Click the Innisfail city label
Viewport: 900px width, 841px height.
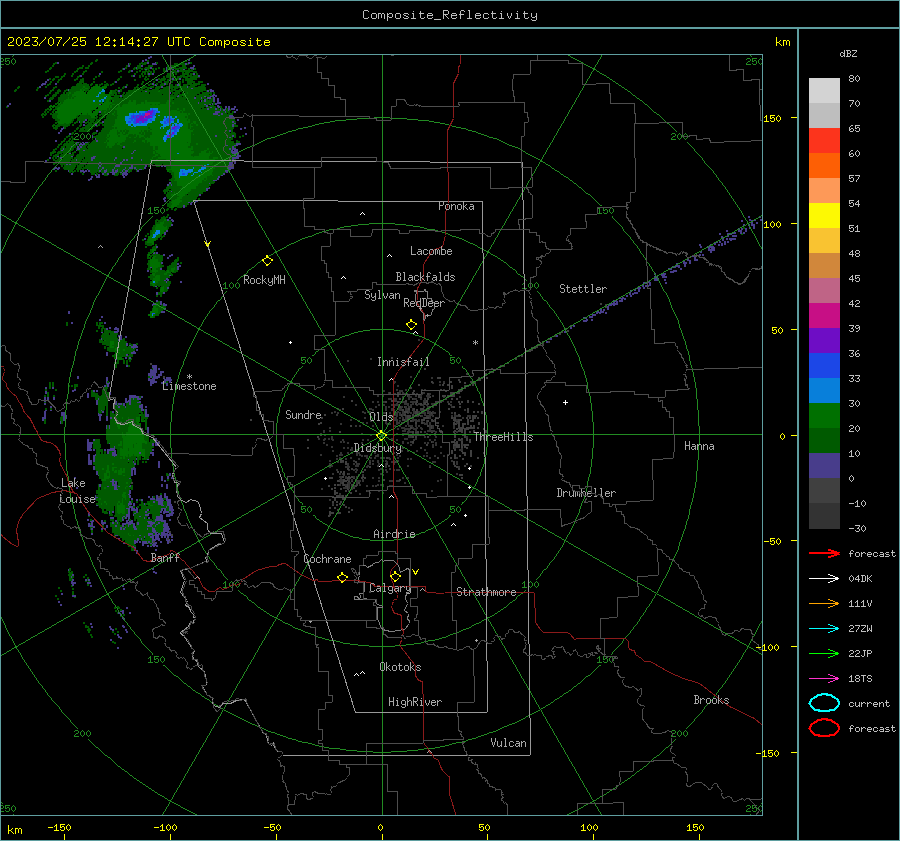pos(403,362)
